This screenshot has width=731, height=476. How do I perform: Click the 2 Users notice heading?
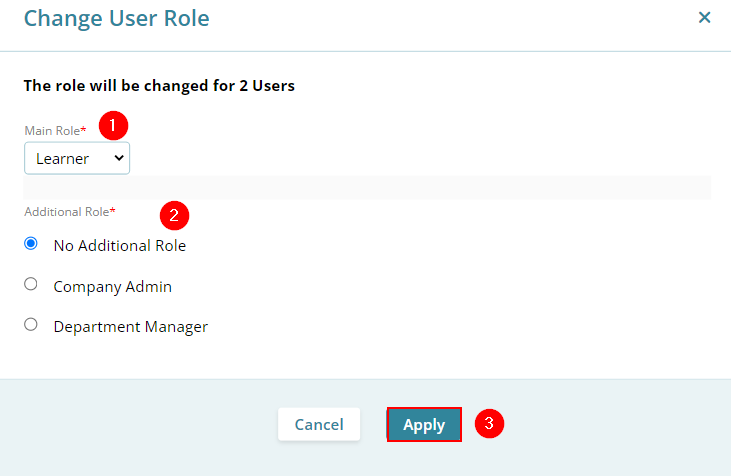pyautogui.click(x=159, y=86)
